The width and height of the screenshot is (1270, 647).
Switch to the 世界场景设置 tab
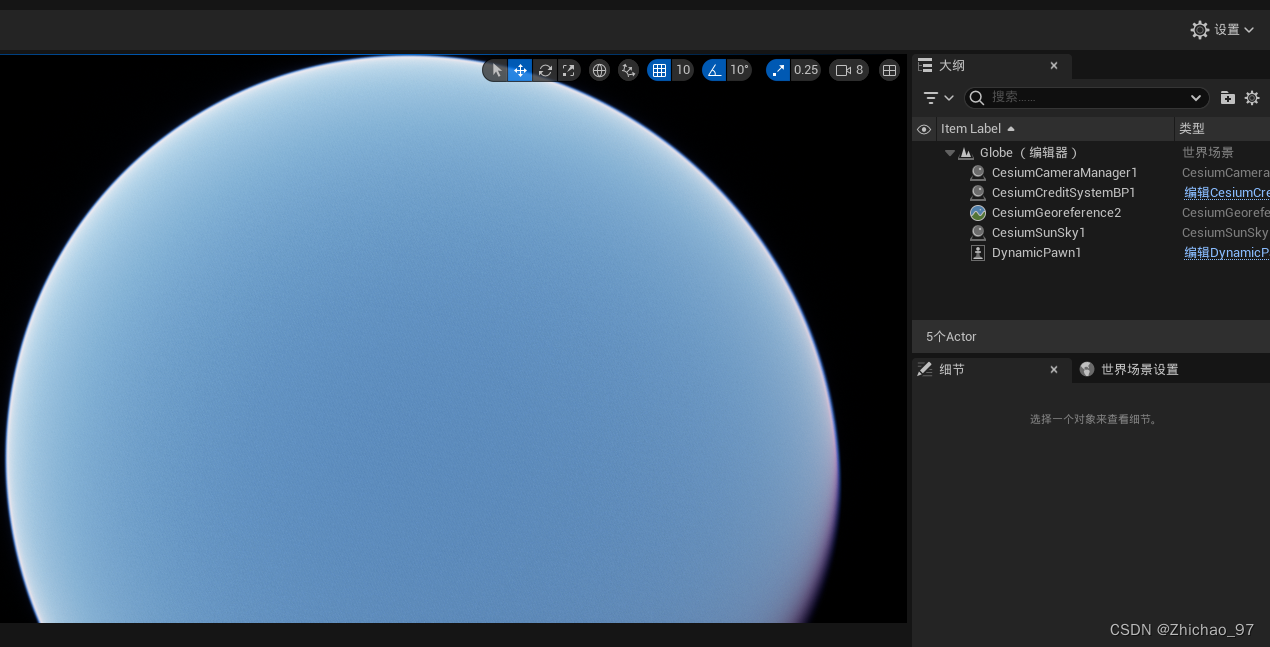[x=1139, y=369]
